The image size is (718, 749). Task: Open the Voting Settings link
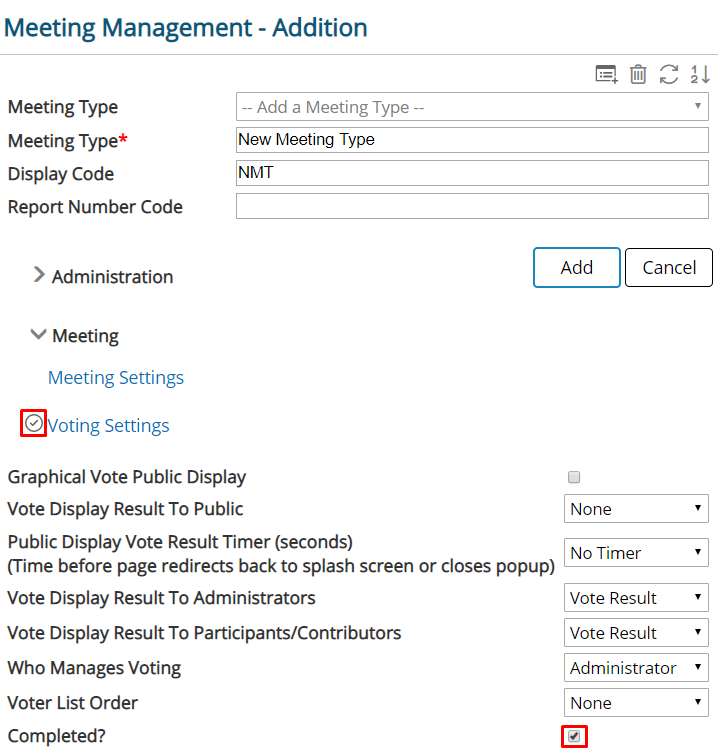click(108, 425)
